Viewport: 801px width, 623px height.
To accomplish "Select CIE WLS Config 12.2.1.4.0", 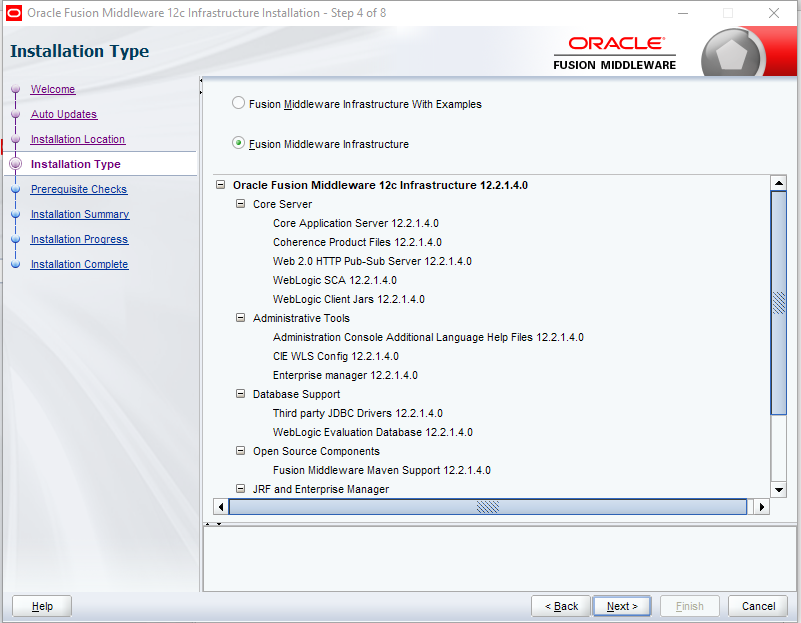I will click(336, 356).
